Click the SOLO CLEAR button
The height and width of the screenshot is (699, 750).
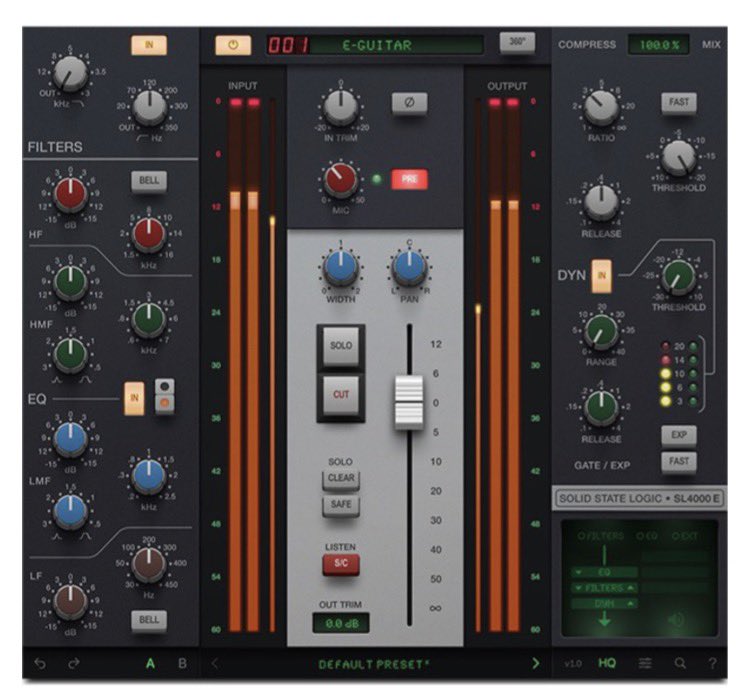341,478
